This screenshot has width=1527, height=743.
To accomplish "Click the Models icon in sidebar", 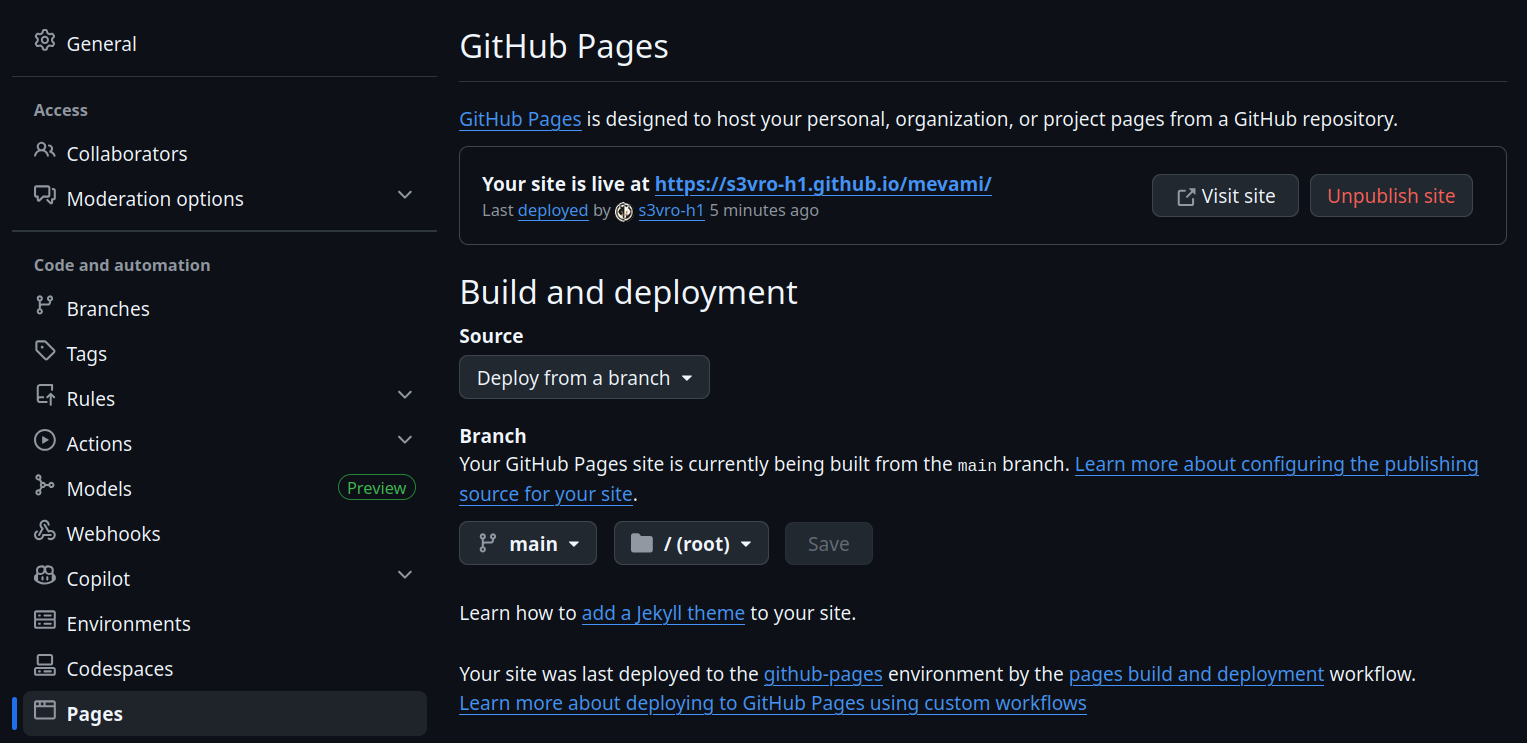I will pos(44,486).
